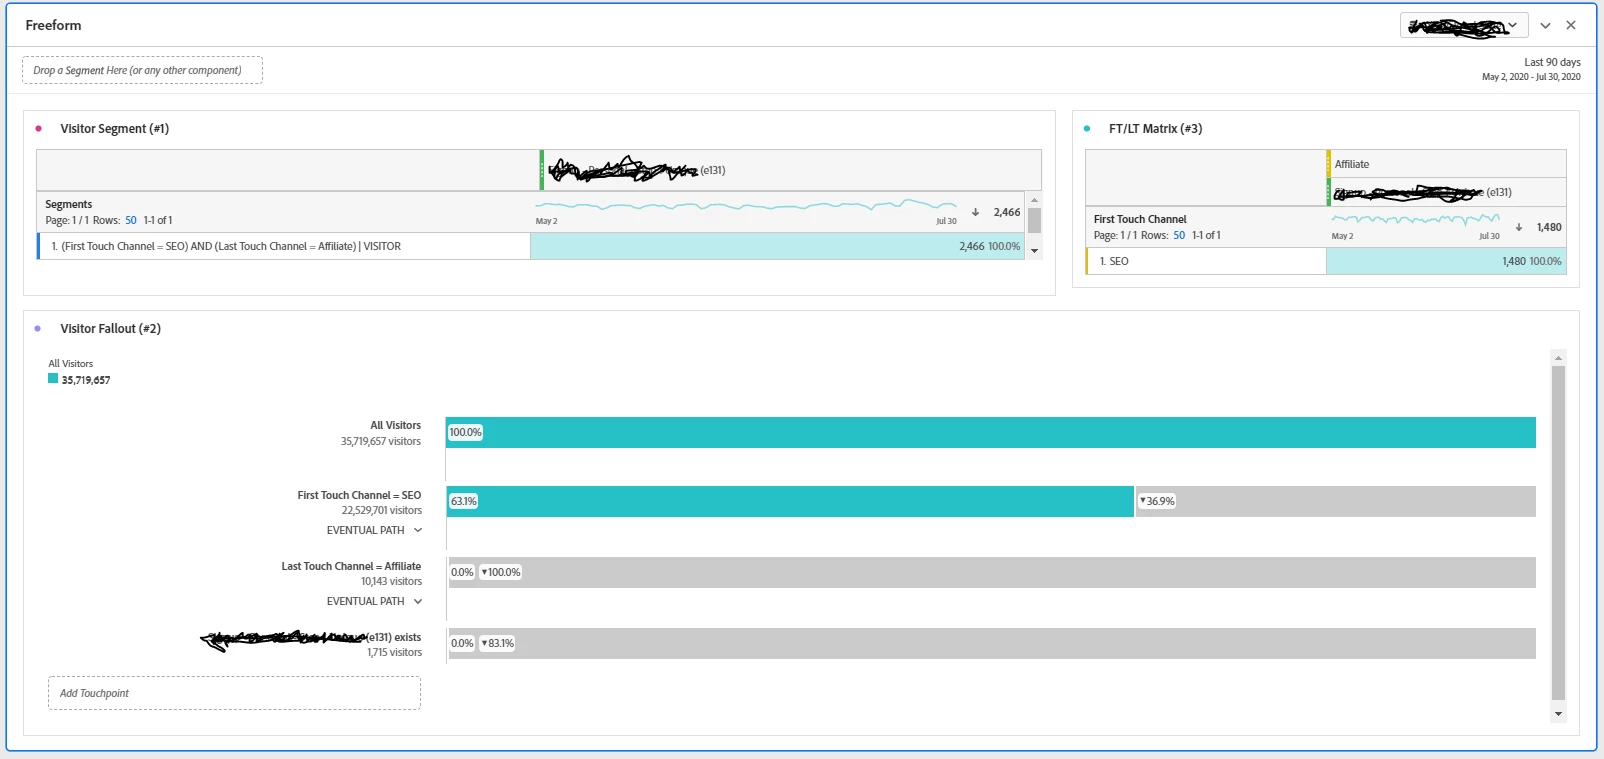Select the 'Last Touch Channel = Affiliate' touchpoint
The width and height of the screenshot is (1604, 759).
pos(351,566)
